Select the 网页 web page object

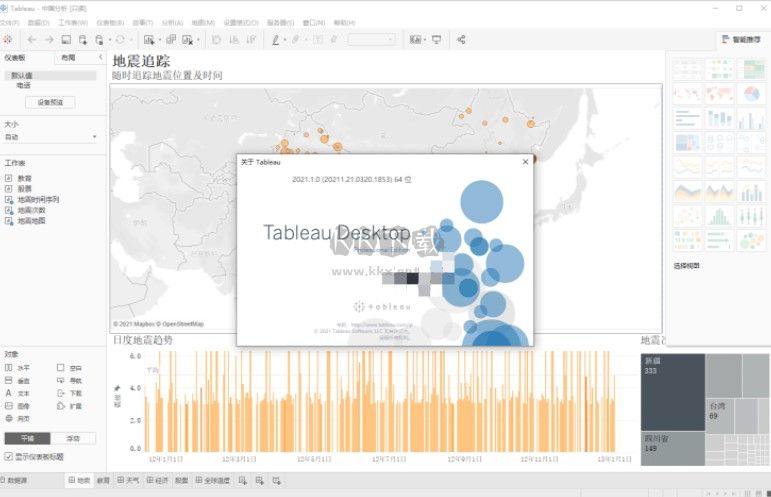point(10,419)
